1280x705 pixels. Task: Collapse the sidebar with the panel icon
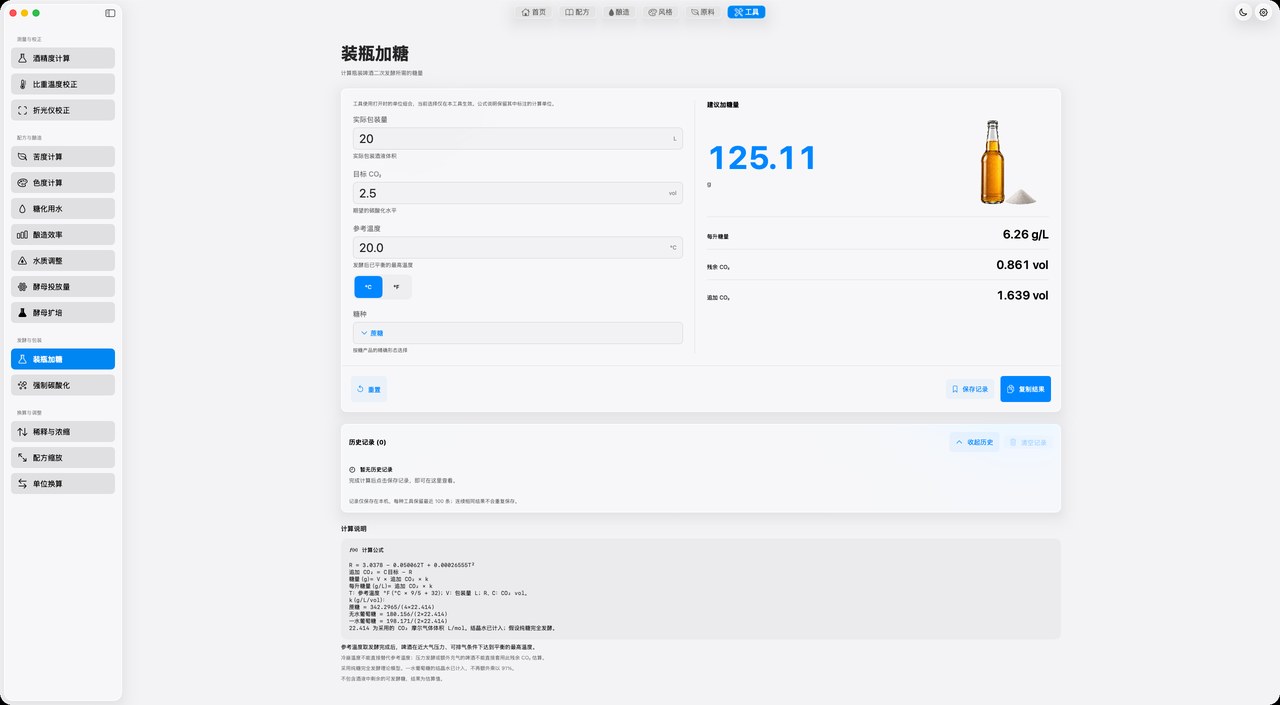coord(110,13)
